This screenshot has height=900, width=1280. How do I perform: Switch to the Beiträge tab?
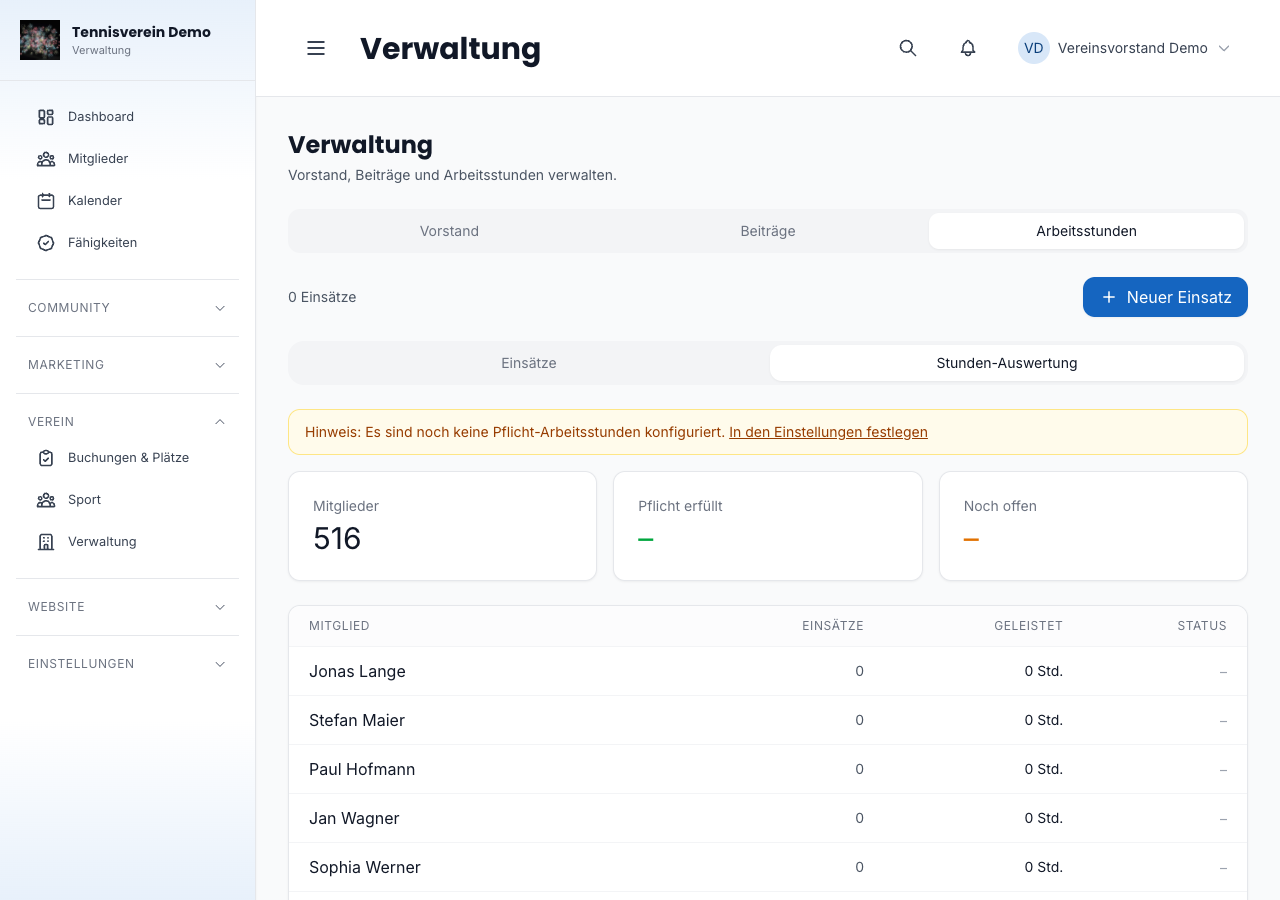point(768,231)
